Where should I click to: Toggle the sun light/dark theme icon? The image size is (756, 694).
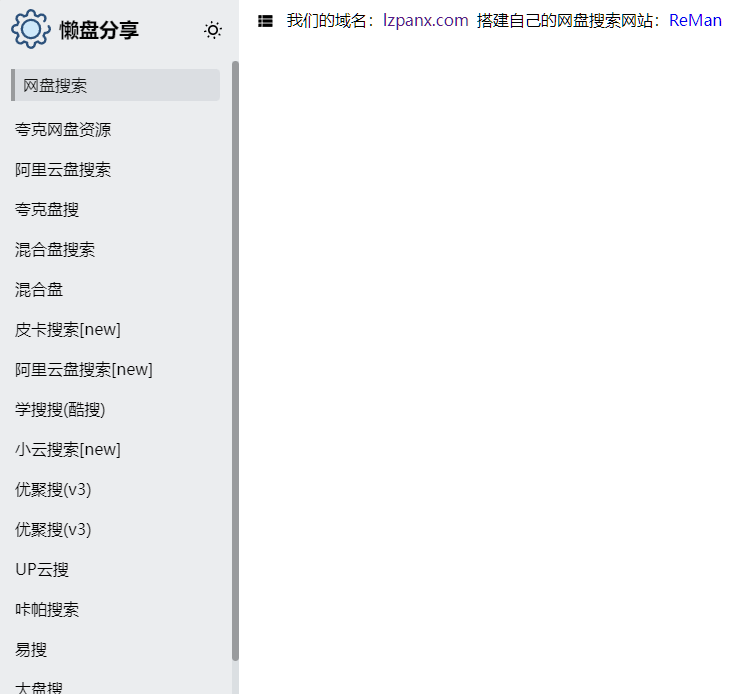(213, 30)
